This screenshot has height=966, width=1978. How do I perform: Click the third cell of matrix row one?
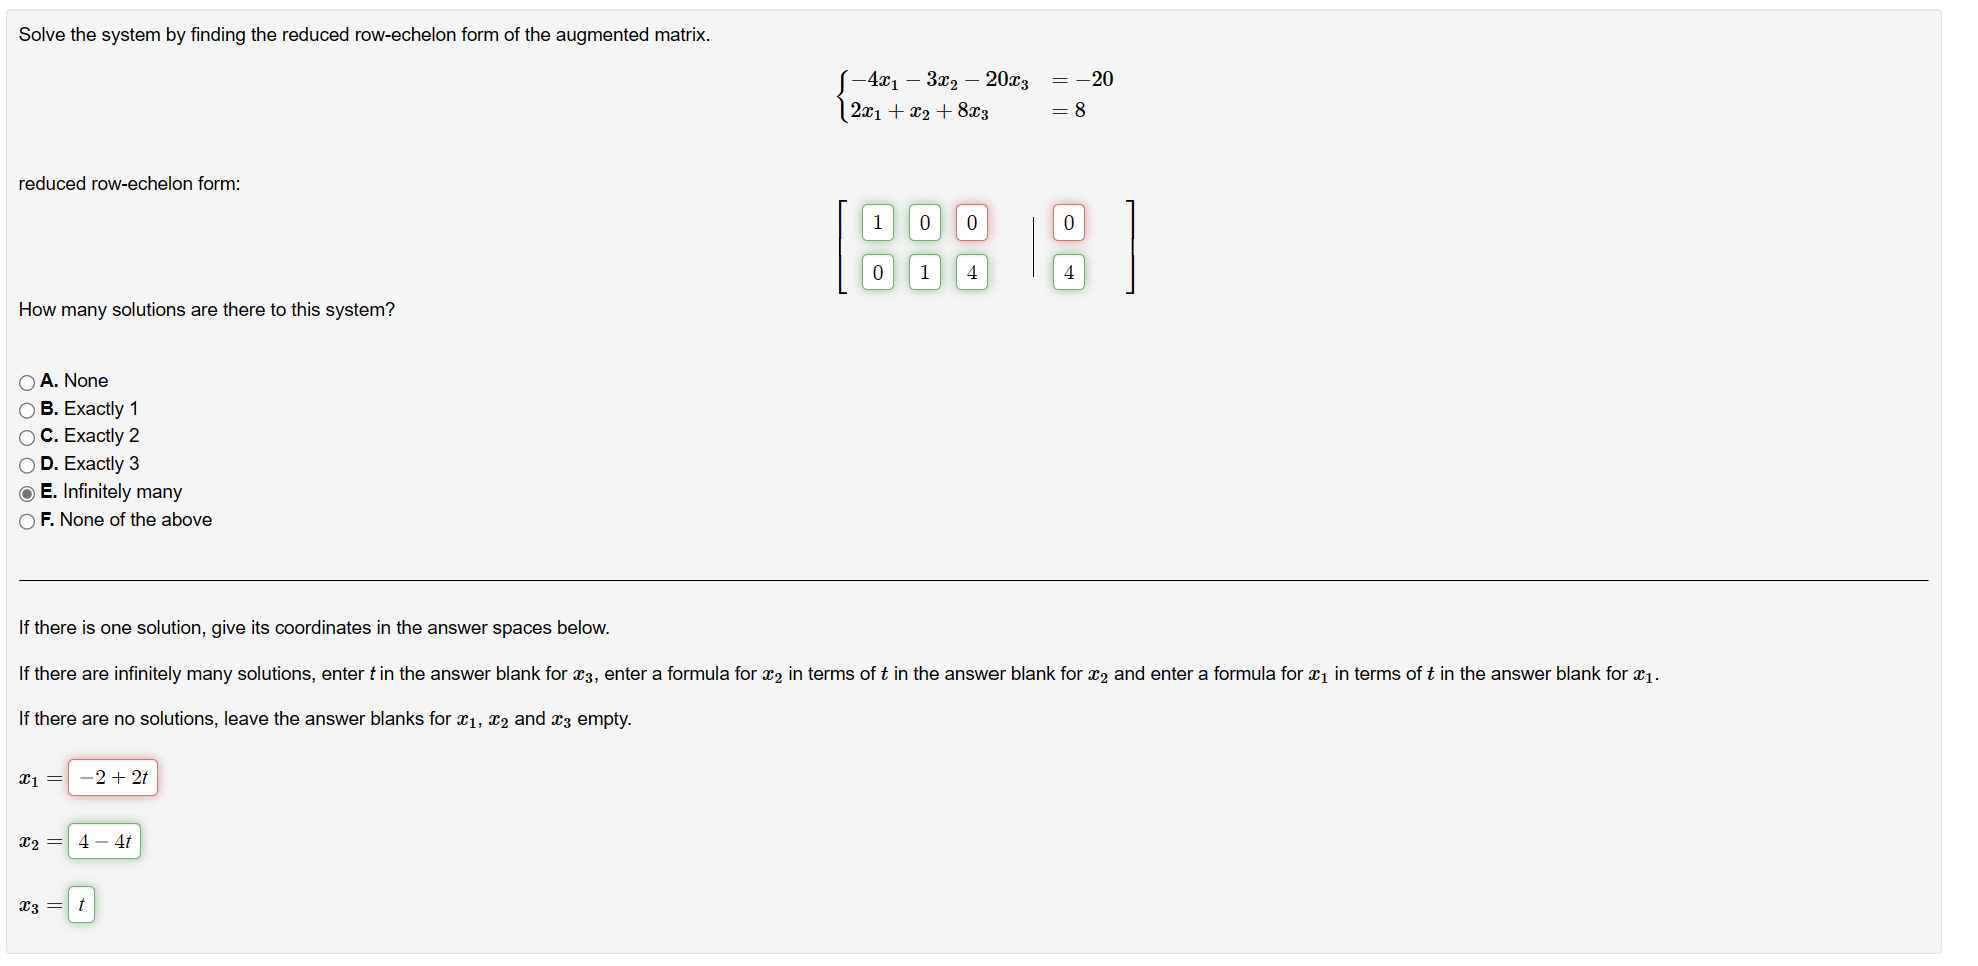(x=971, y=222)
